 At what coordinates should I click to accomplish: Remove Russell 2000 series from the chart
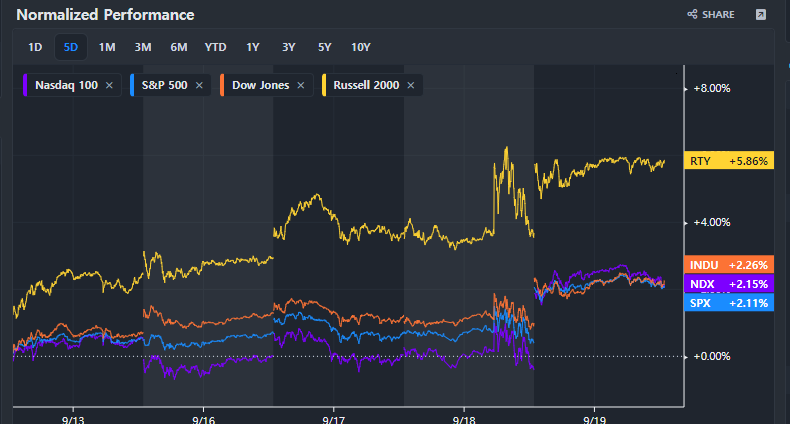coord(411,85)
